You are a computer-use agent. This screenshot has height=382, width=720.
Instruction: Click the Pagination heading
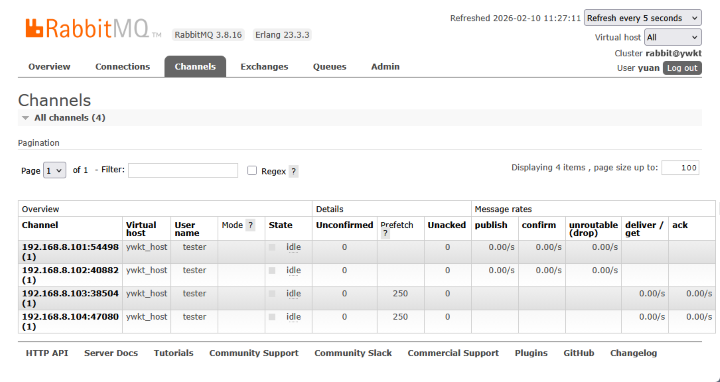pos(39,143)
